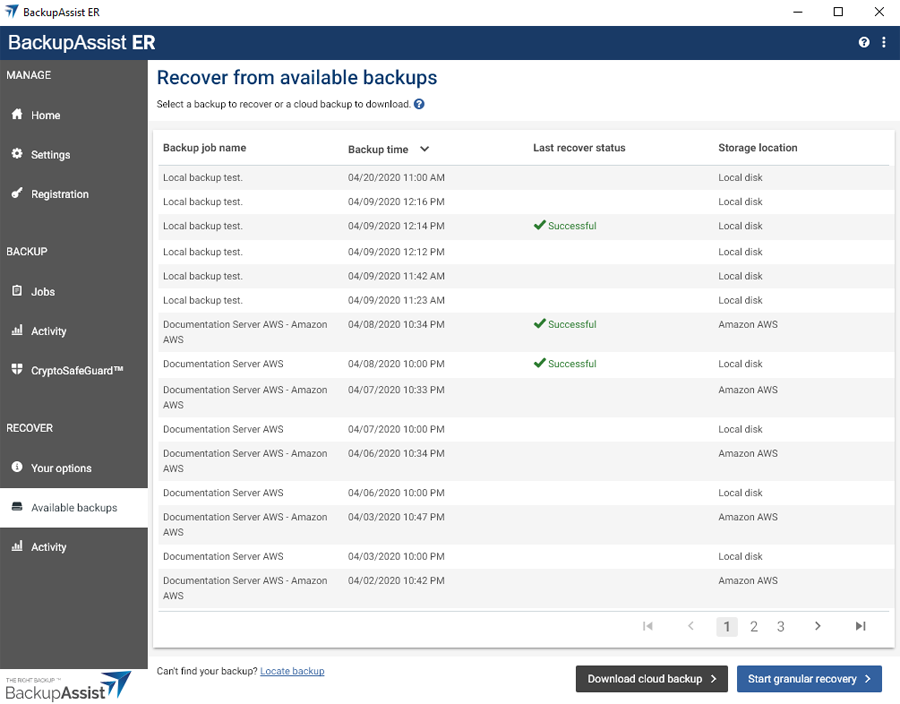Screen dimensions: 900x704
Task: Open CryptoSafeGuard in sidebar
Action: [73, 370]
